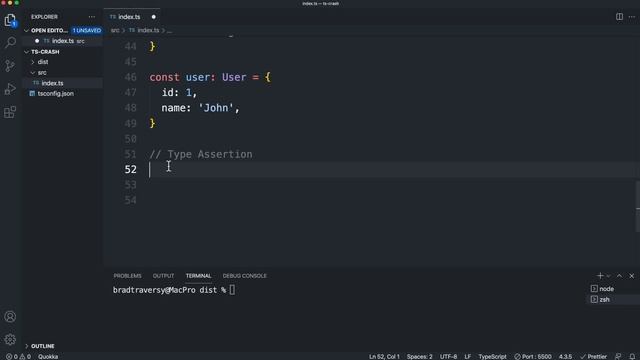Image resolution: width=640 pixels, height=360 pixels.
Task: Click the 1 UNSAVED badge
Action: pos(87,31)
